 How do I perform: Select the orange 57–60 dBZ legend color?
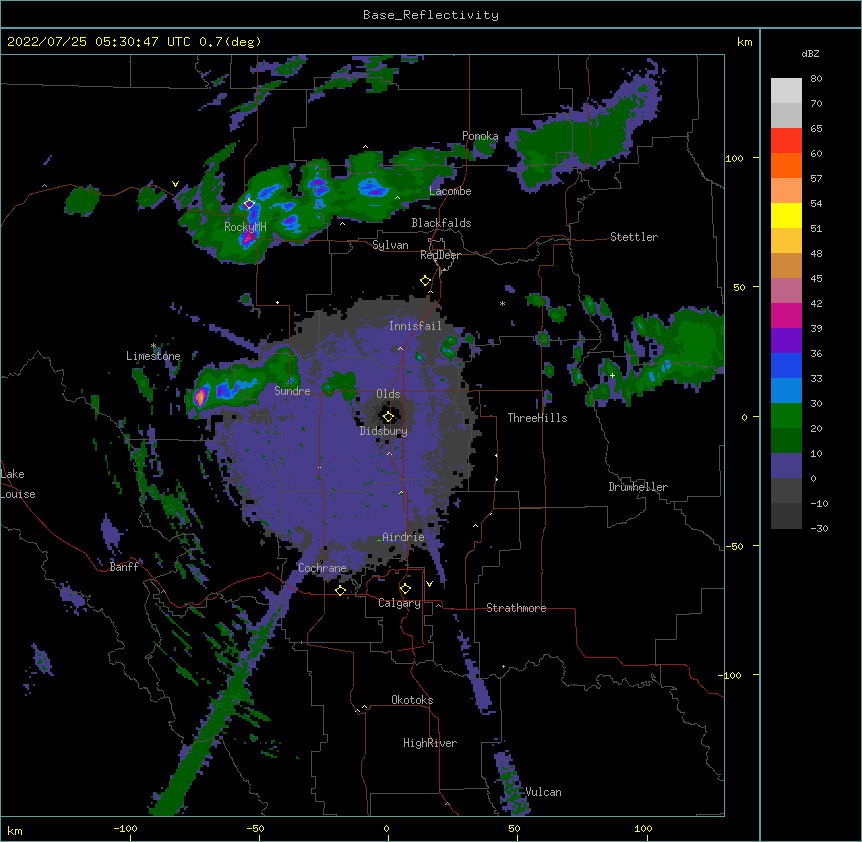[786, 165]
